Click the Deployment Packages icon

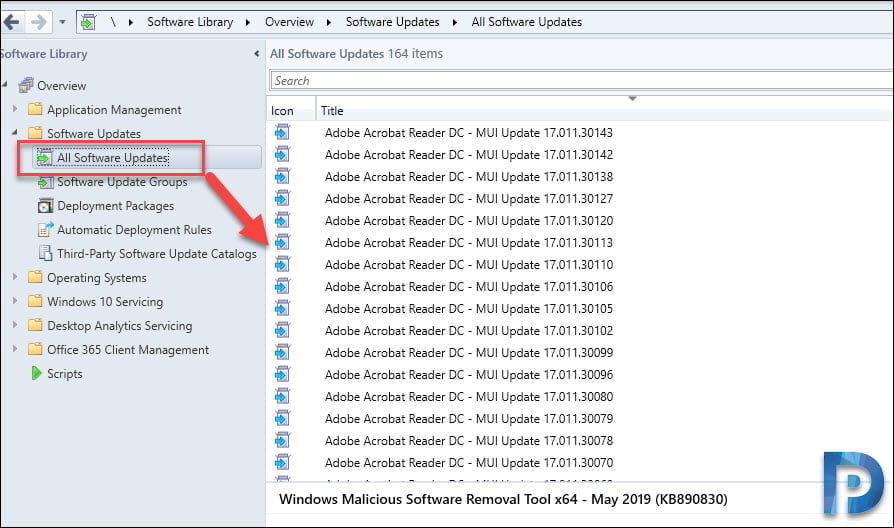coord(45,206)
